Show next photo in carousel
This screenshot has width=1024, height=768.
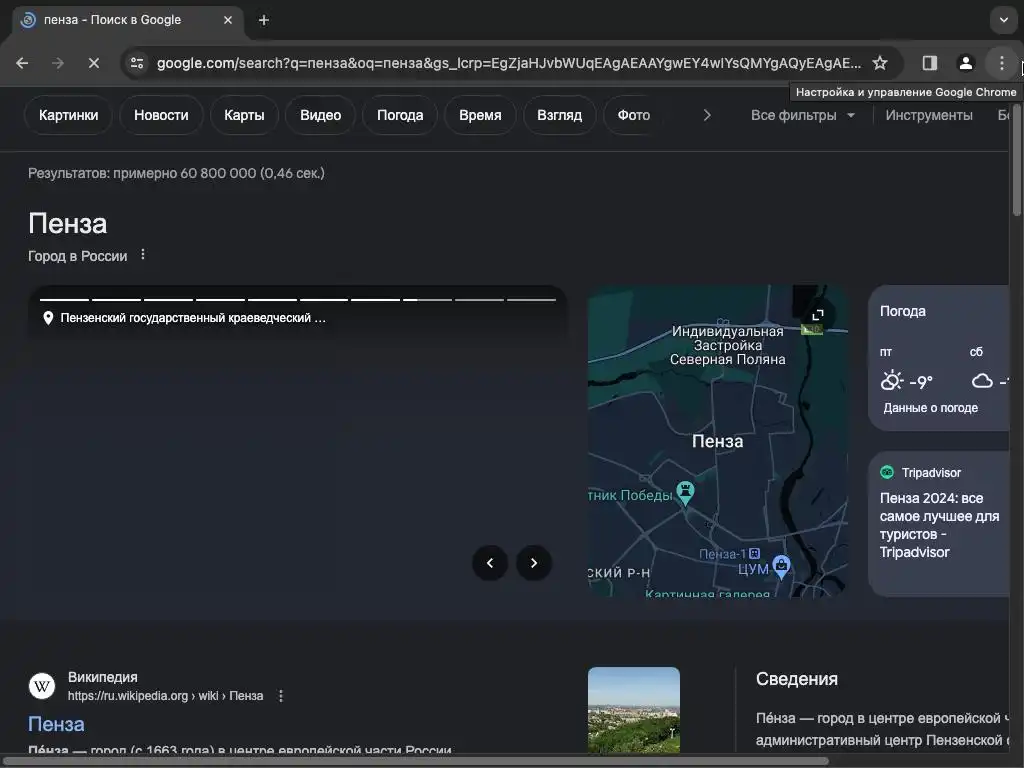coord(534,563)
